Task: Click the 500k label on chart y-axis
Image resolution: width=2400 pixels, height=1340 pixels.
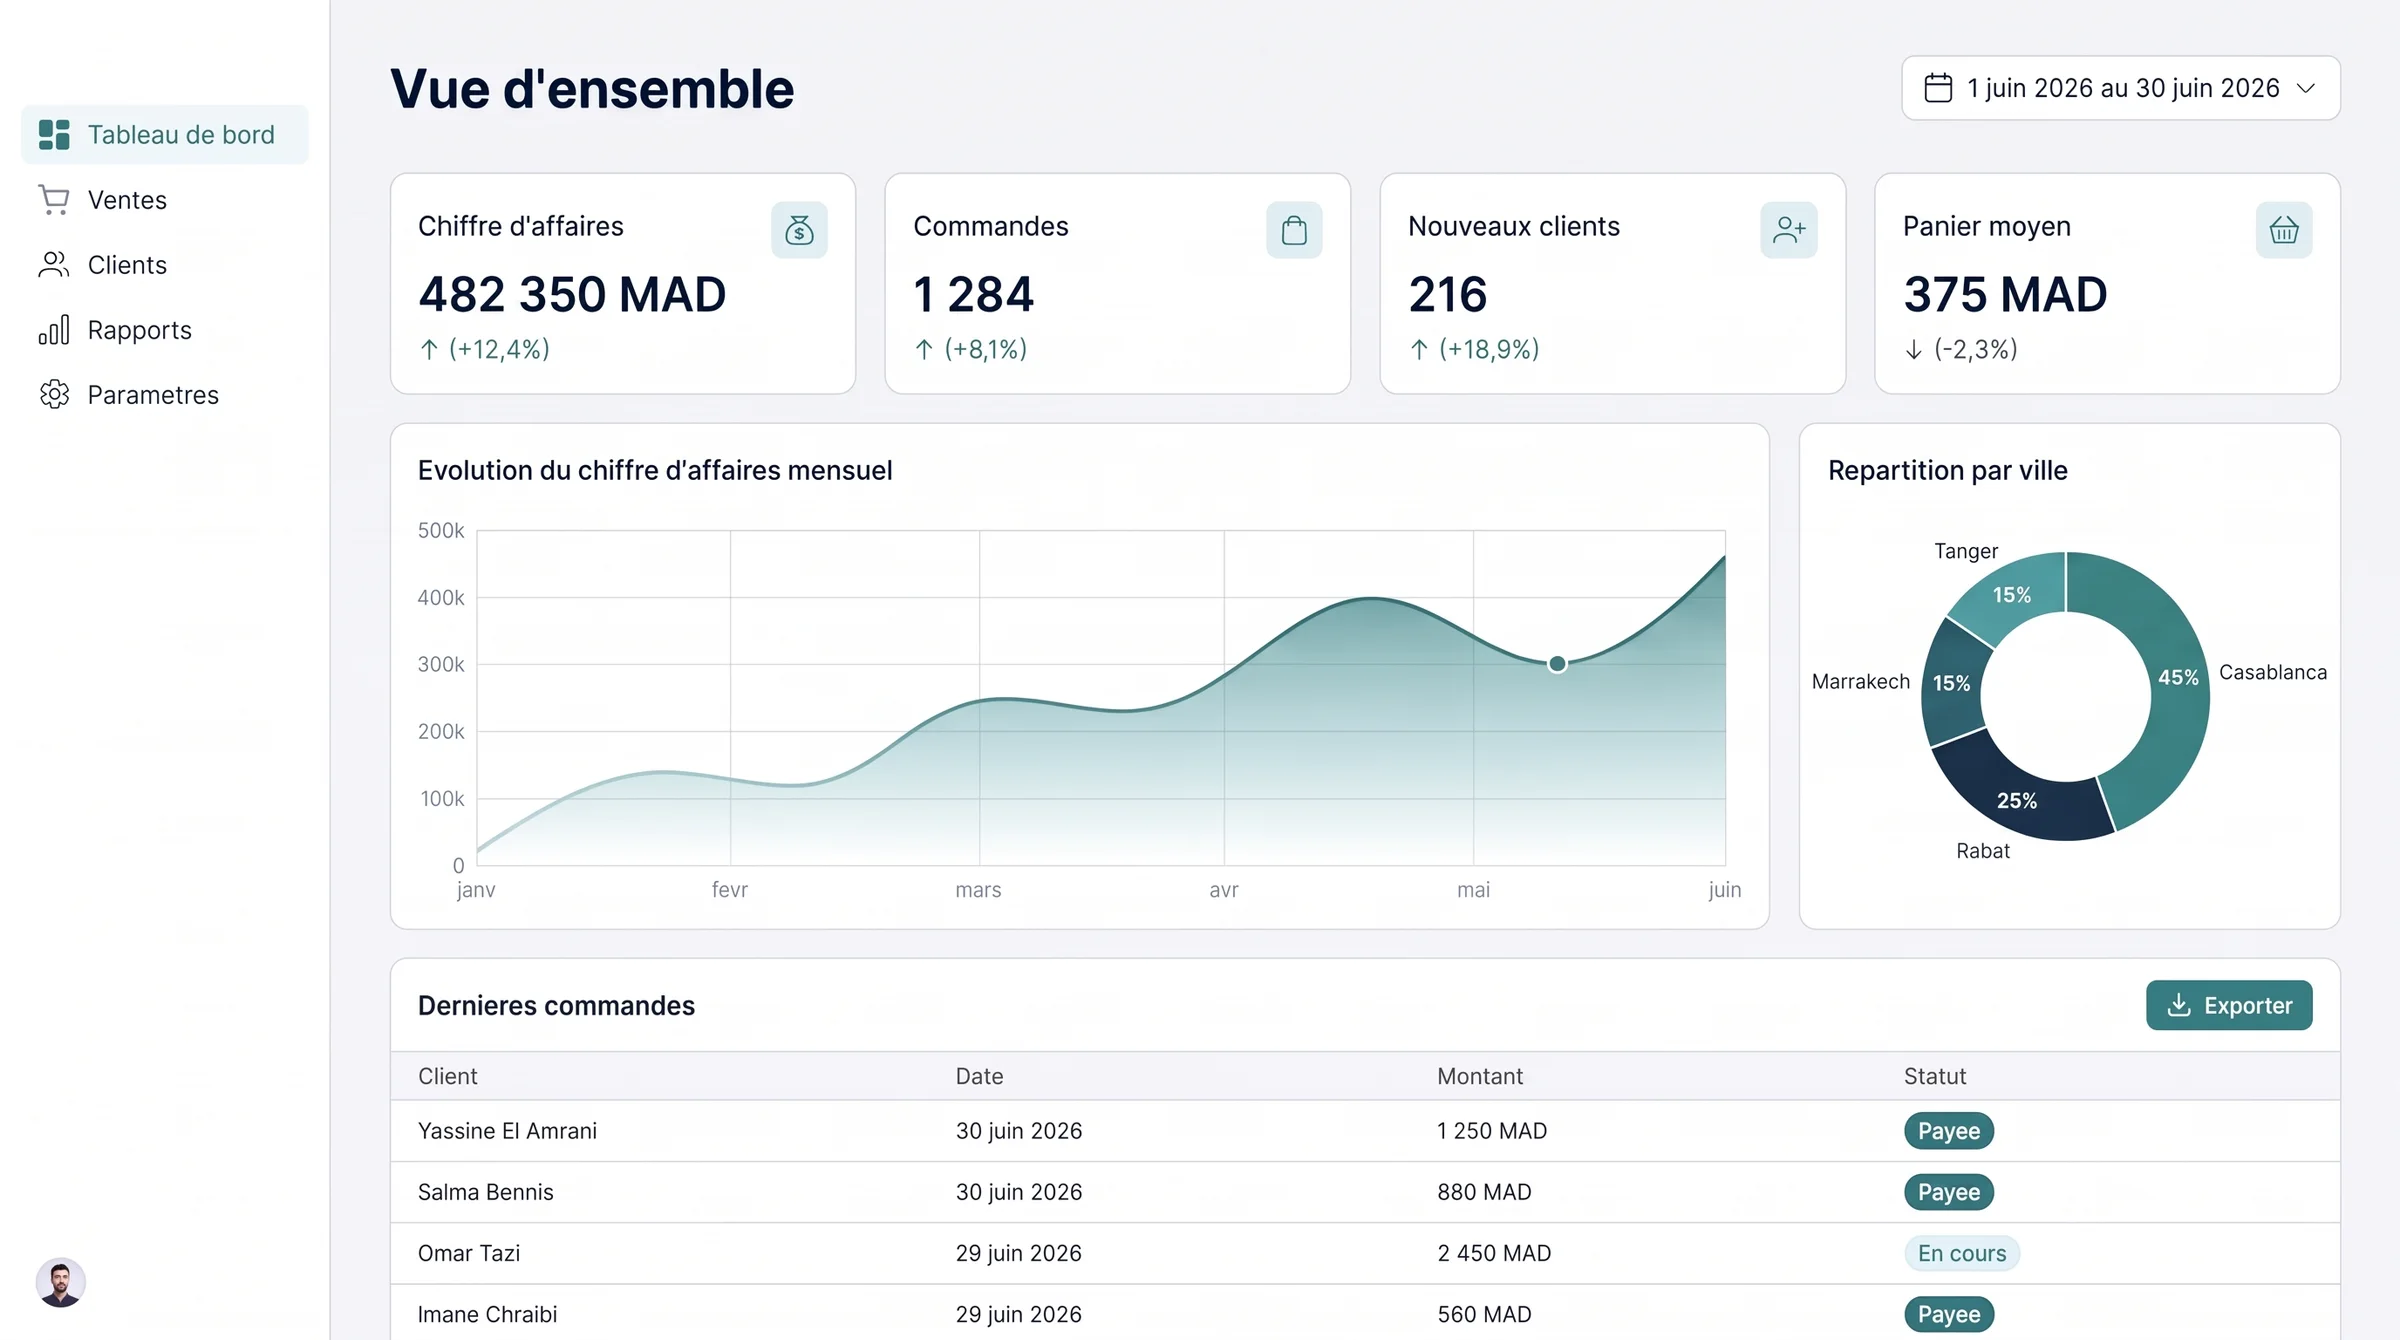Action: 441,530
